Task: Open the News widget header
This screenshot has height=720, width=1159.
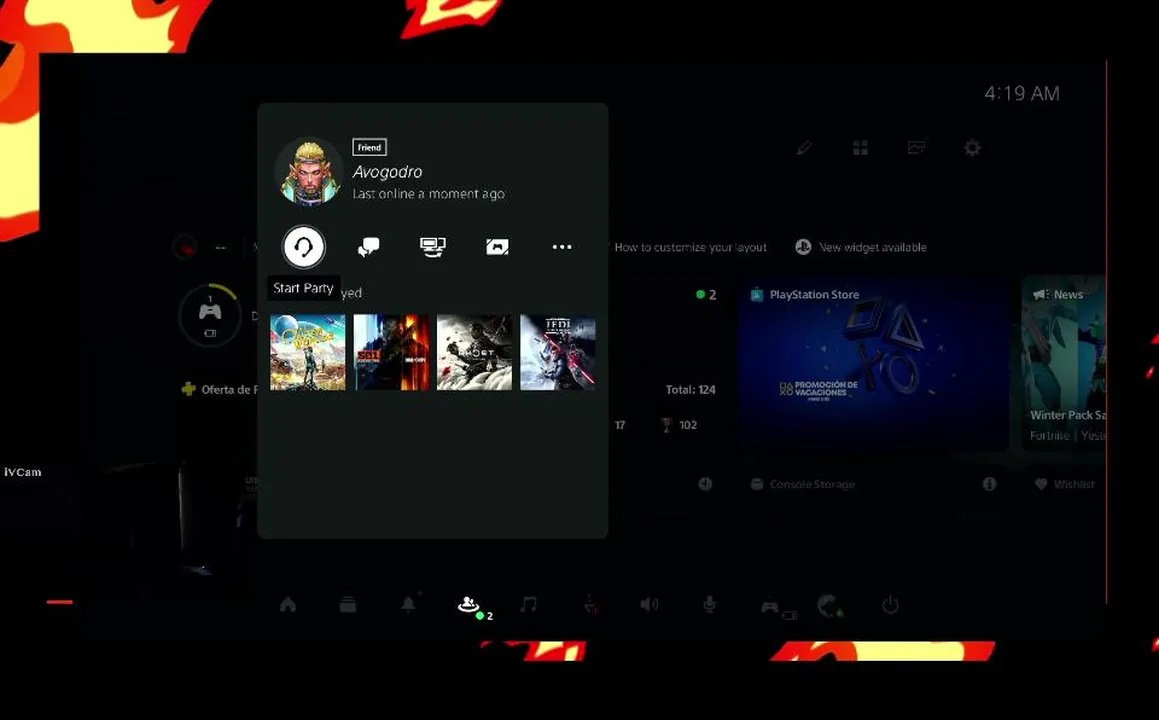Action: tap(1058, 294)
